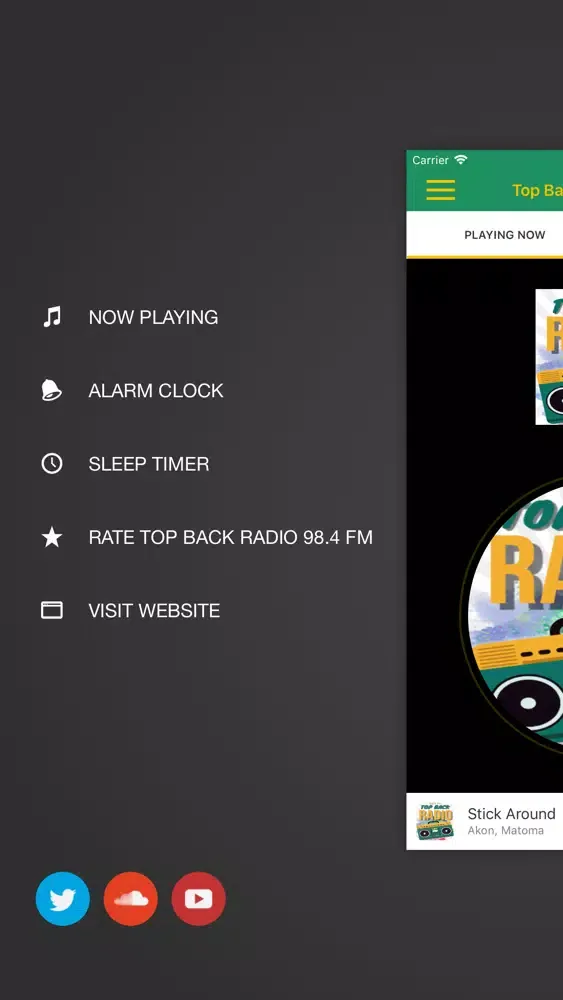The height and width of the screenshot is (1000, 563).
Task: Tap the Akon, Matoma artist text
Action: [506, 830]
